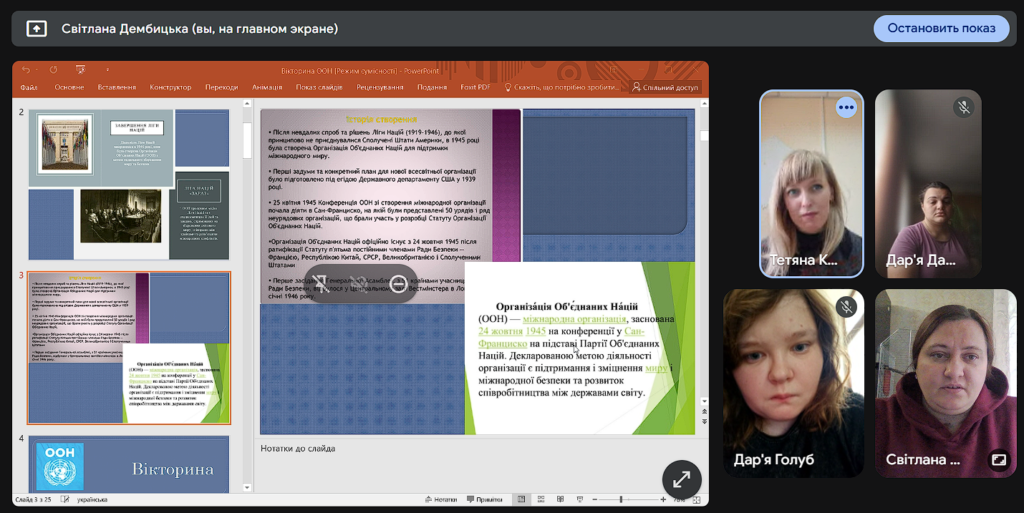The width and height of the screenshot is (1024, 513).
Task: Toggle the muted microphone on presentation overlay
Action: pos(359,283)
